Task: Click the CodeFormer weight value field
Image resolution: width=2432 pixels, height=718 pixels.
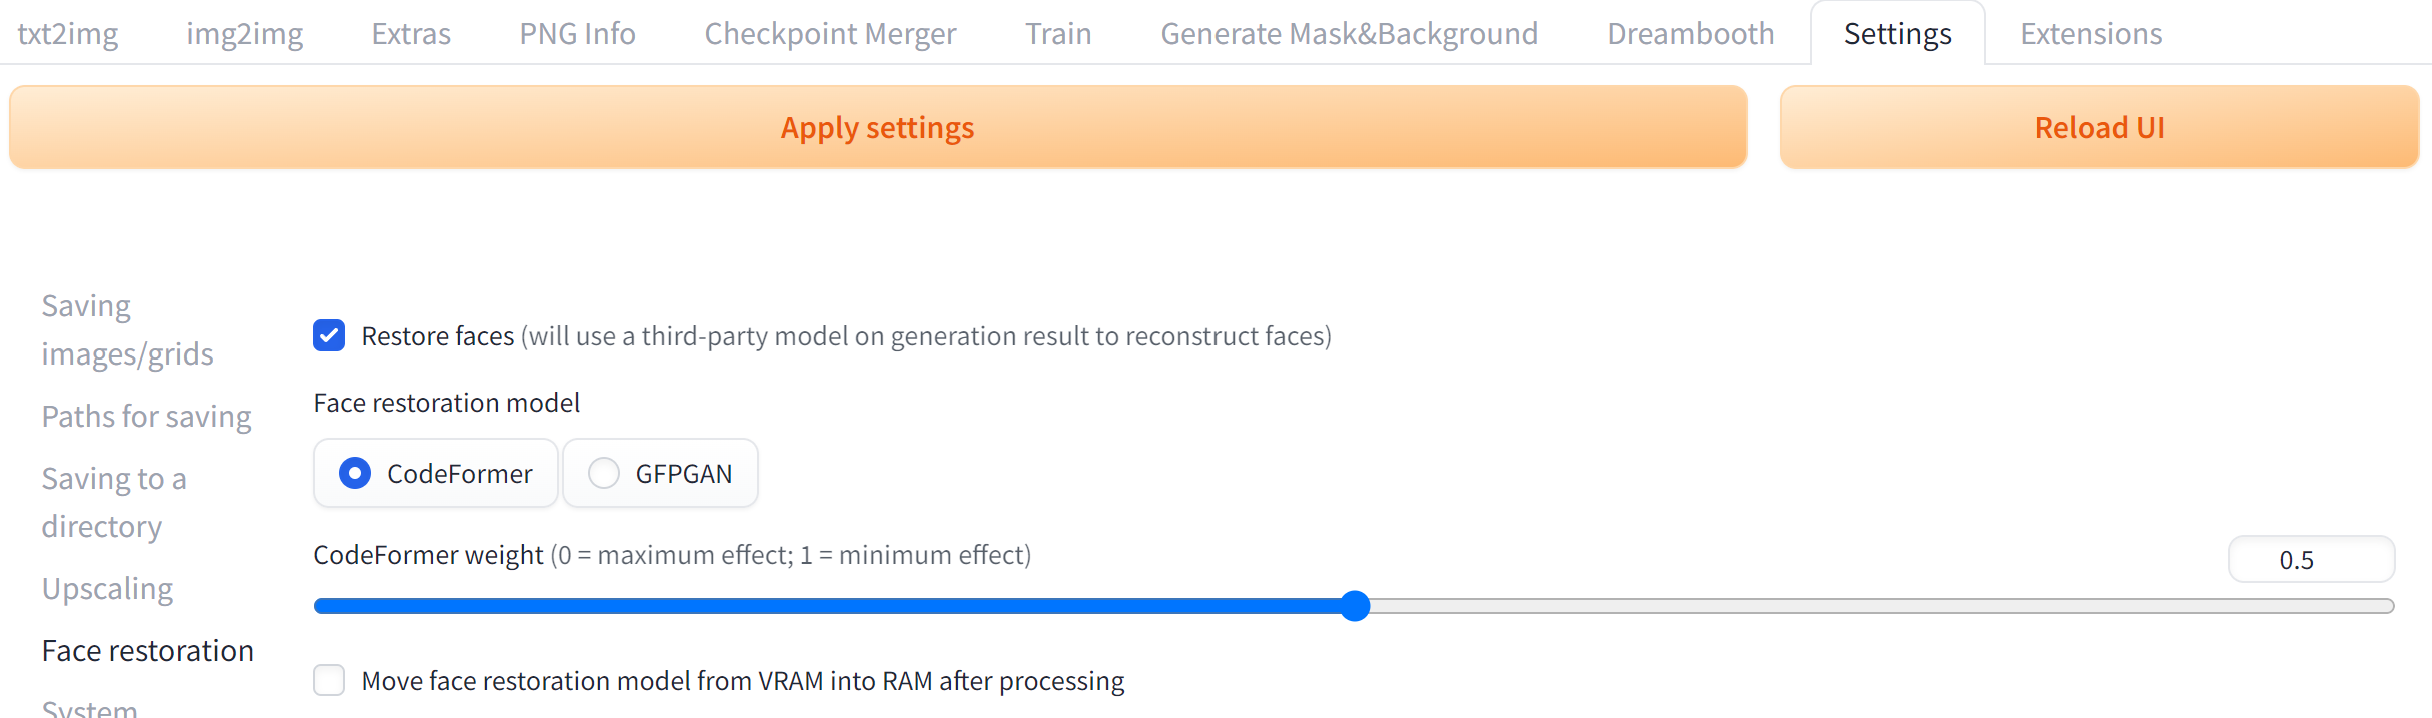Action: pyautogui.click(x=2310, y=560)
